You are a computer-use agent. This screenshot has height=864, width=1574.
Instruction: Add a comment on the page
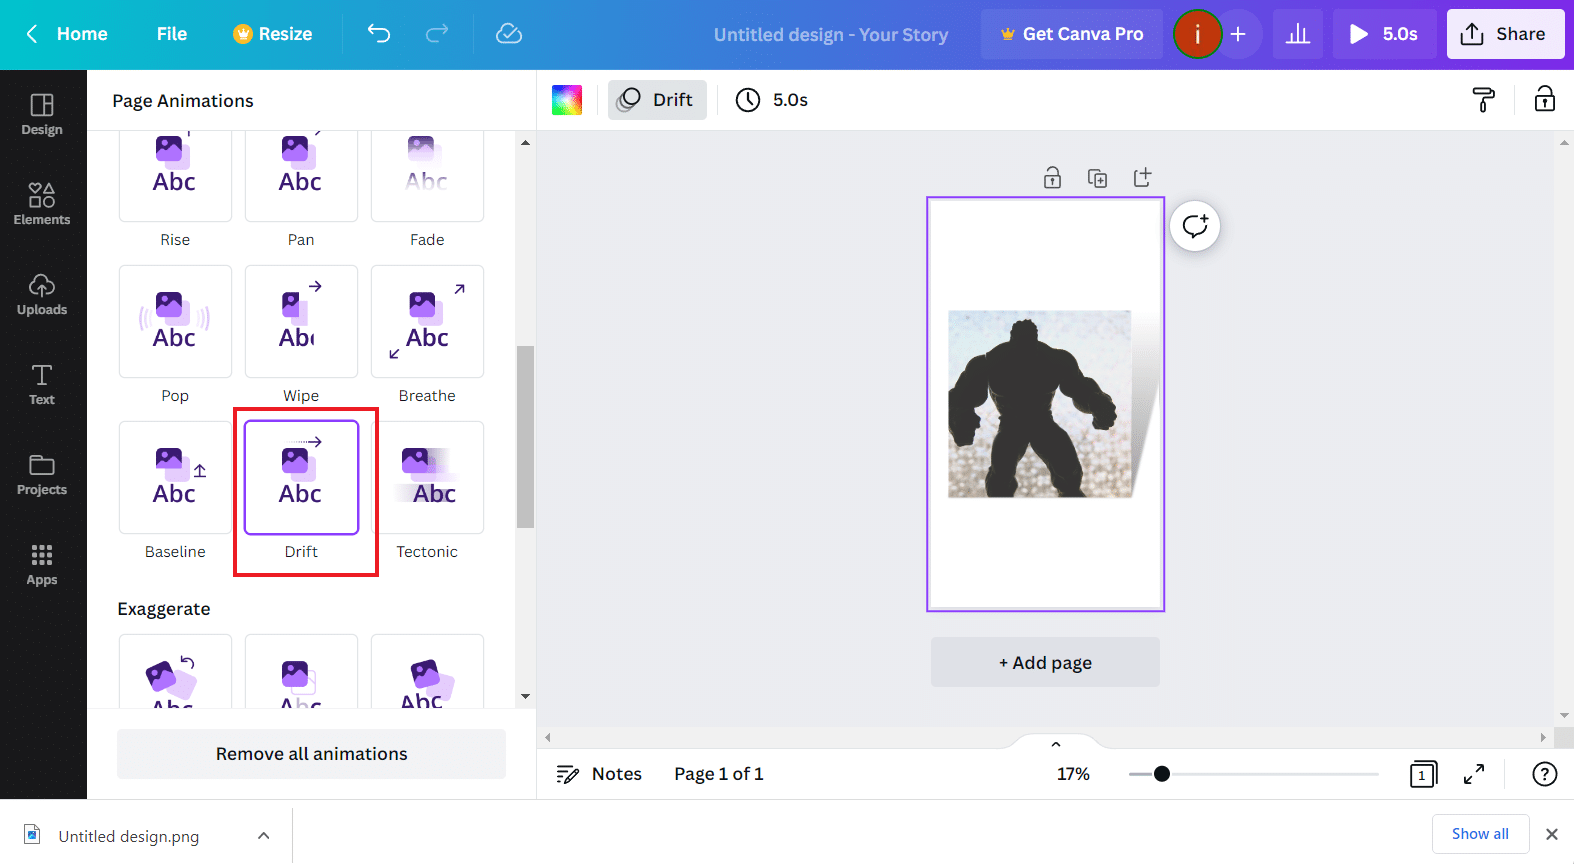click(1195, 226)
